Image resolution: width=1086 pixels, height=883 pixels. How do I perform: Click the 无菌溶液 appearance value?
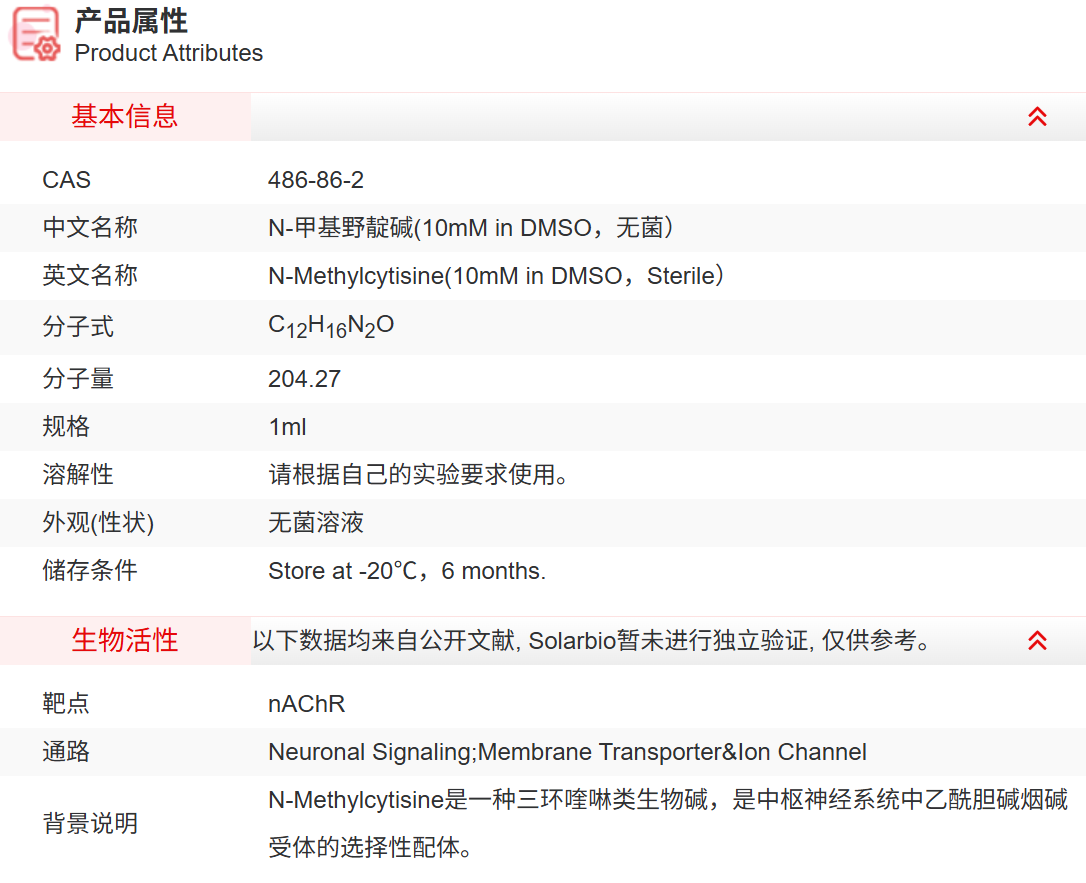point(316,523)
